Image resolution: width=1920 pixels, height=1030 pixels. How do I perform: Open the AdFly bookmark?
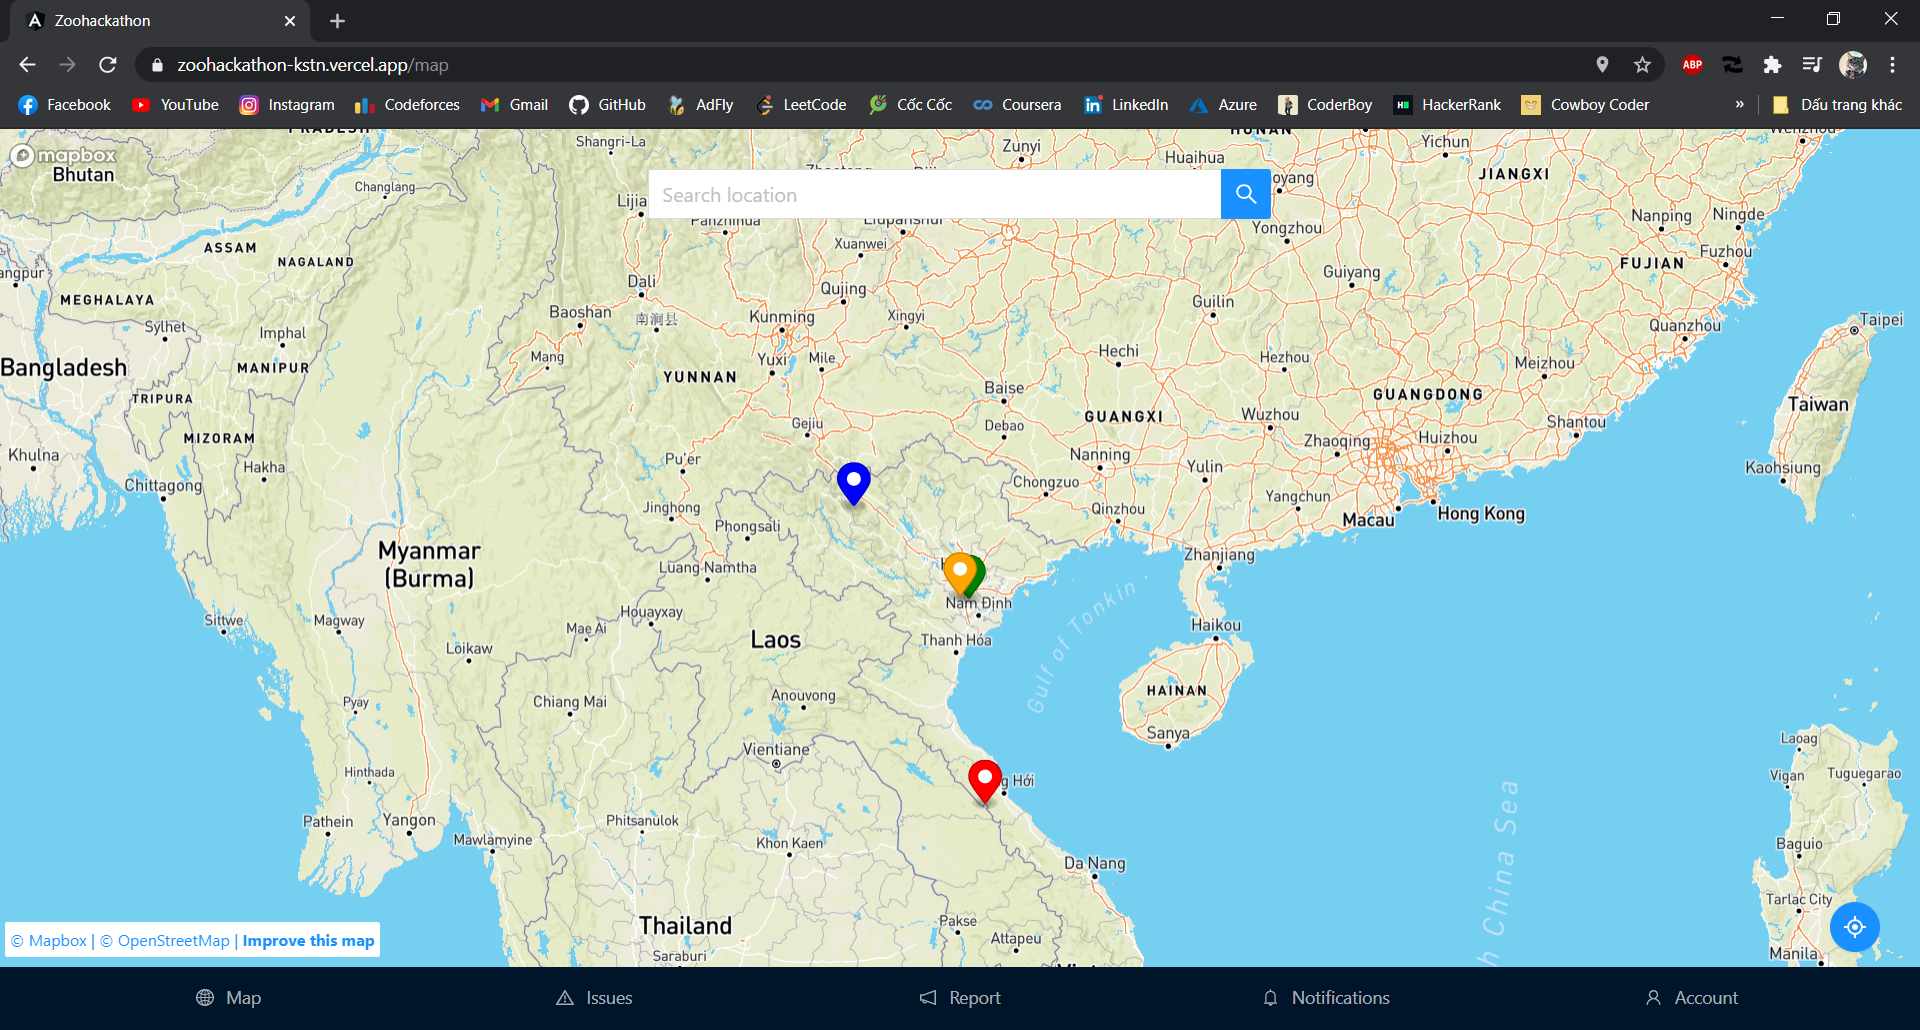click(700, 105)
